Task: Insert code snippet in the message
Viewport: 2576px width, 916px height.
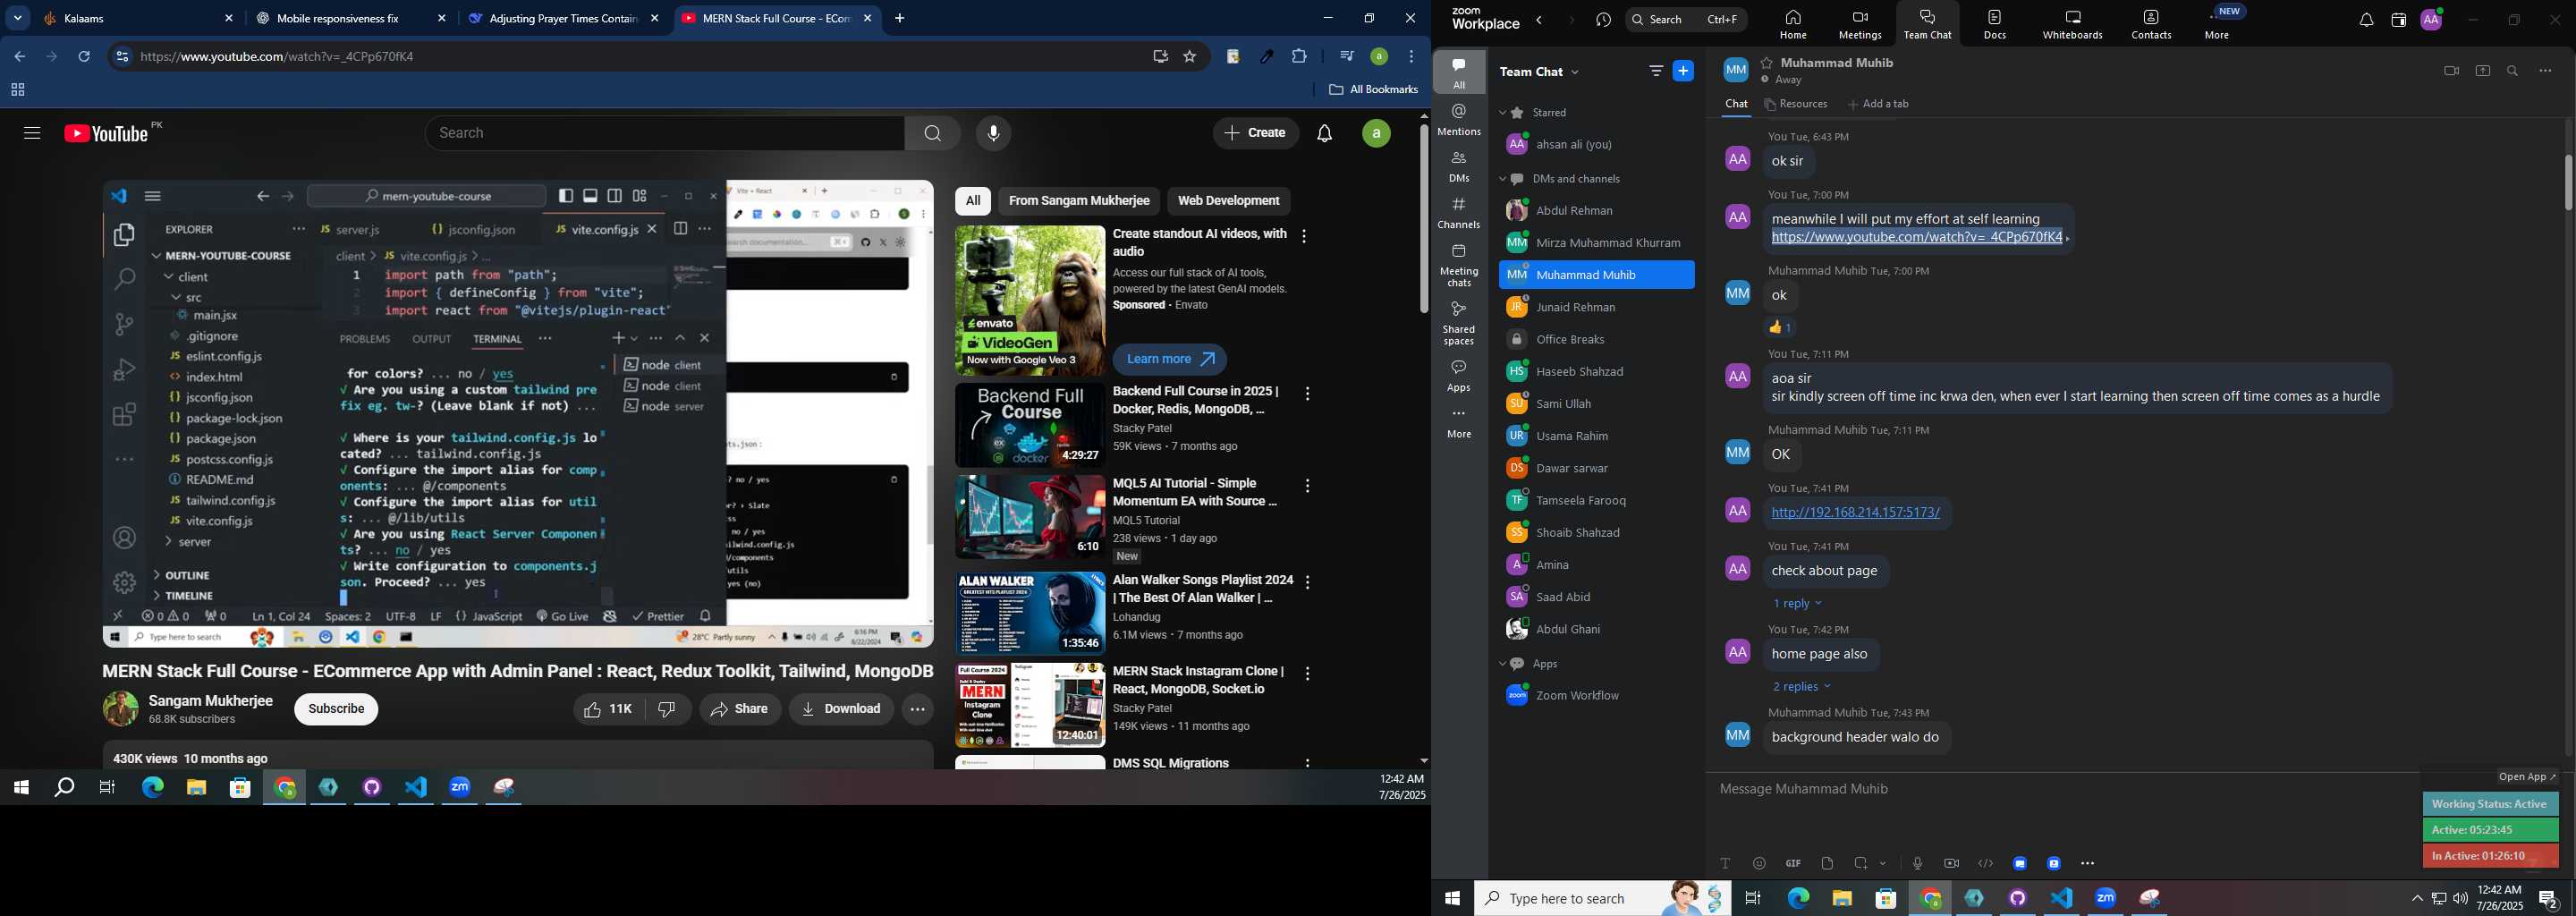Action: [x=1985, y=863]
